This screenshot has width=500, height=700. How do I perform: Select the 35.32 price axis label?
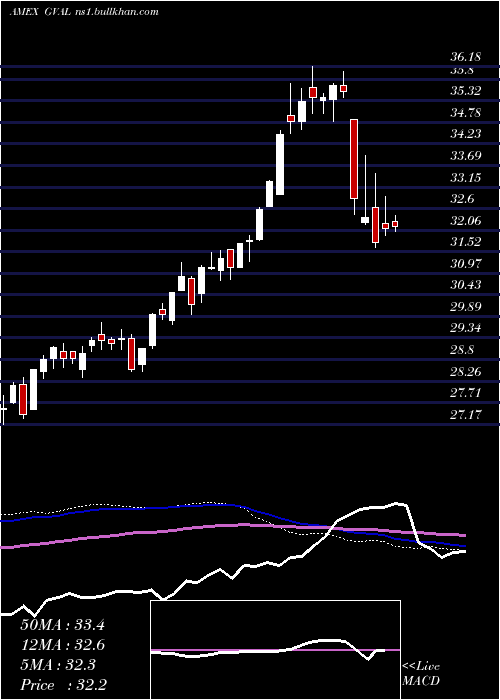(466, 91)
